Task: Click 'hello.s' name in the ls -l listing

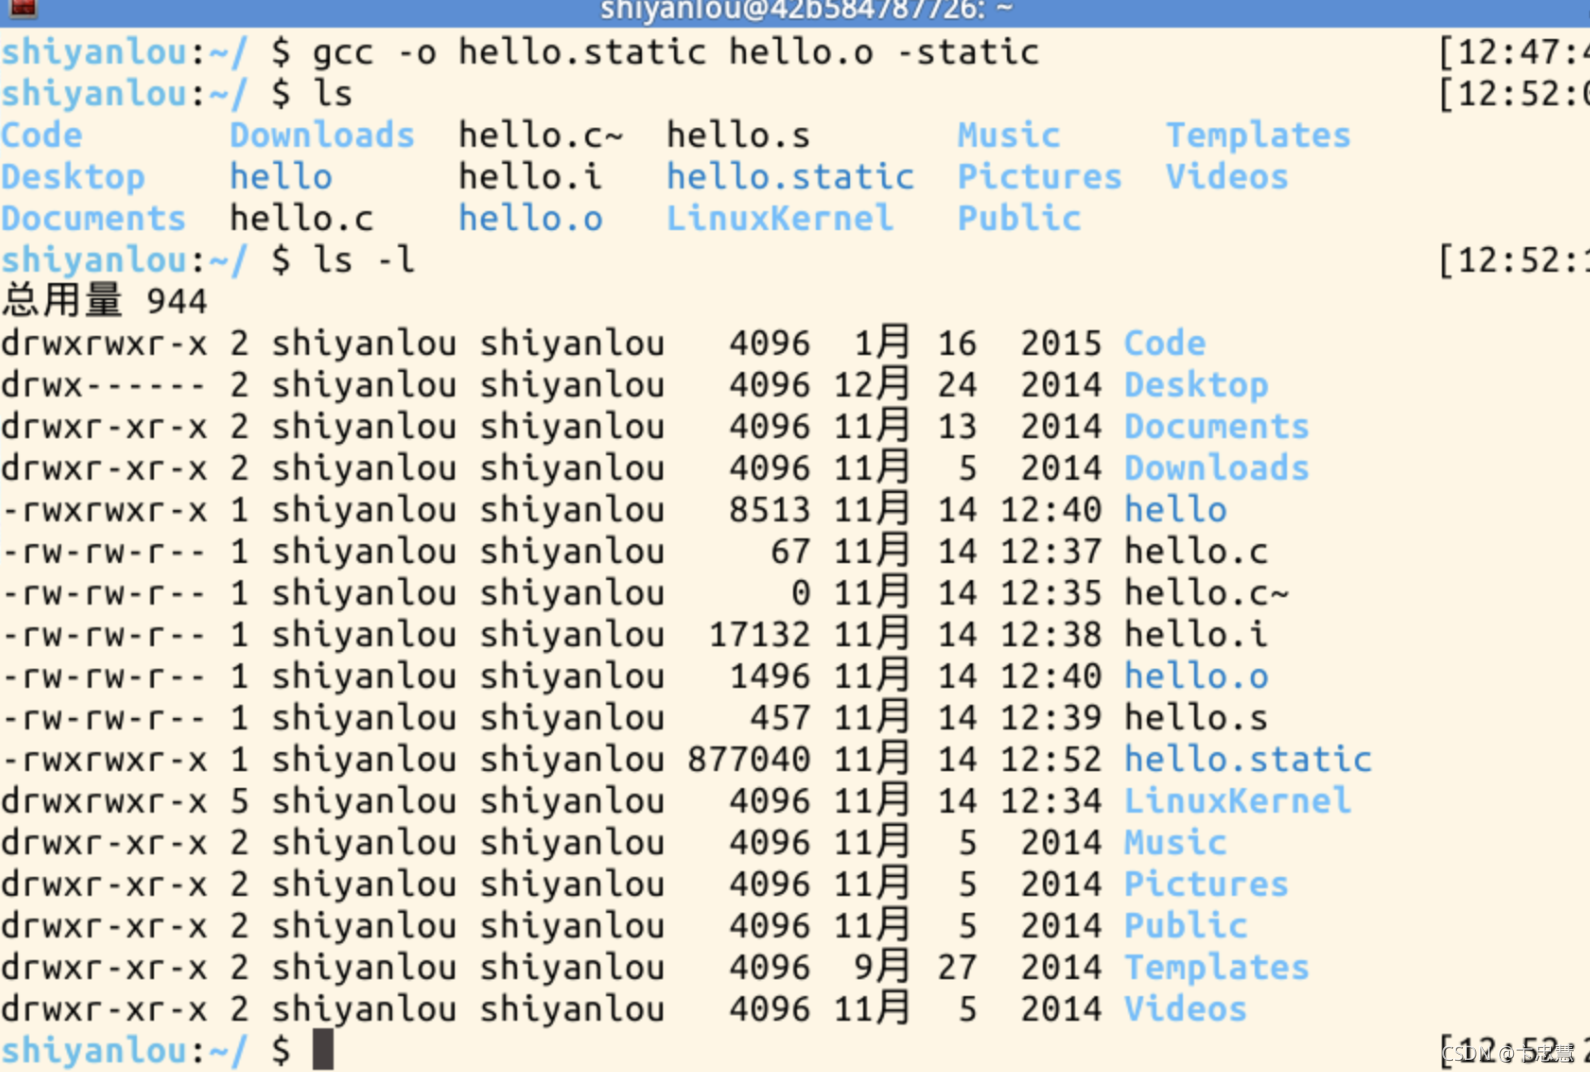Action: coord(1196,718)
